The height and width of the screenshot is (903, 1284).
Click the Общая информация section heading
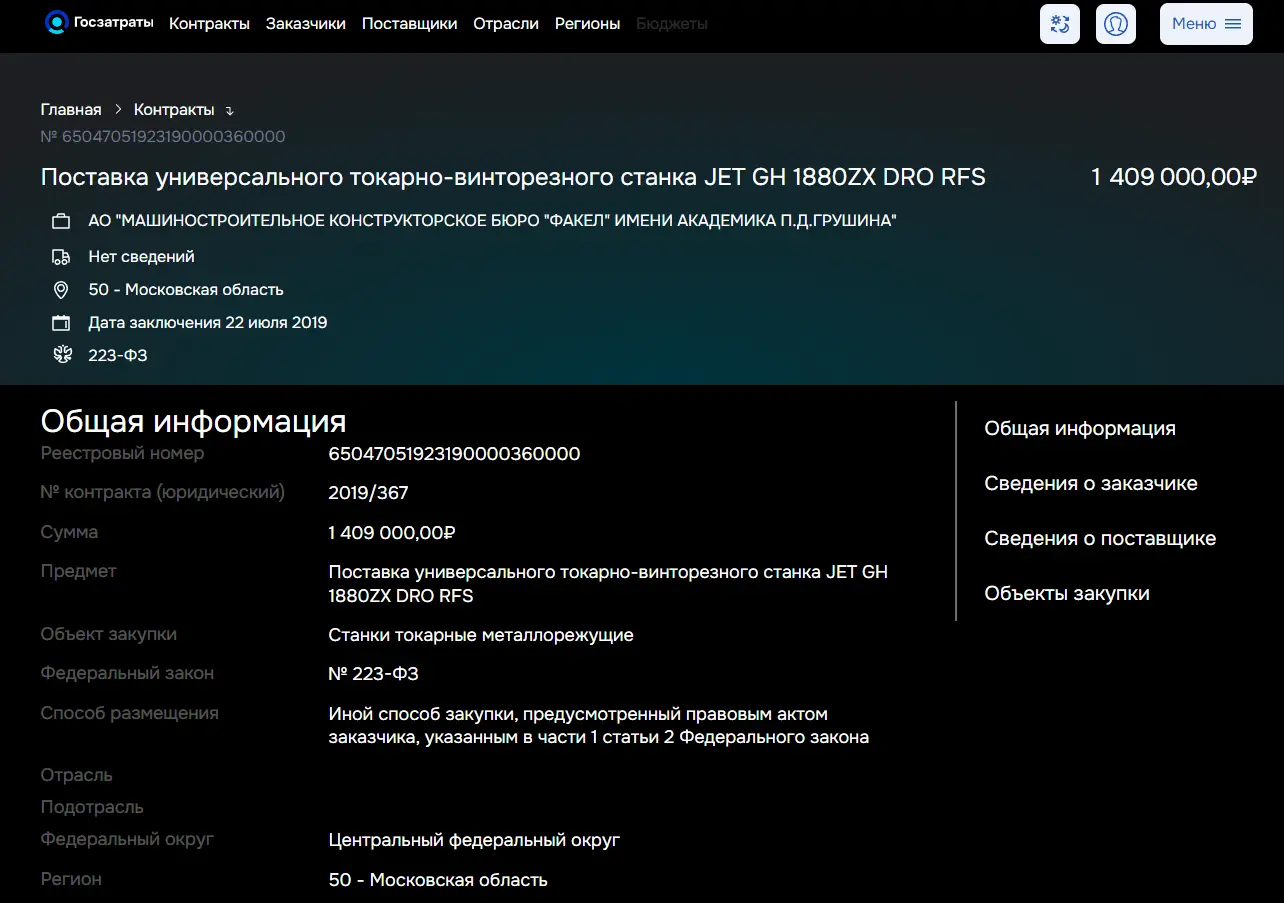[193, 421]
